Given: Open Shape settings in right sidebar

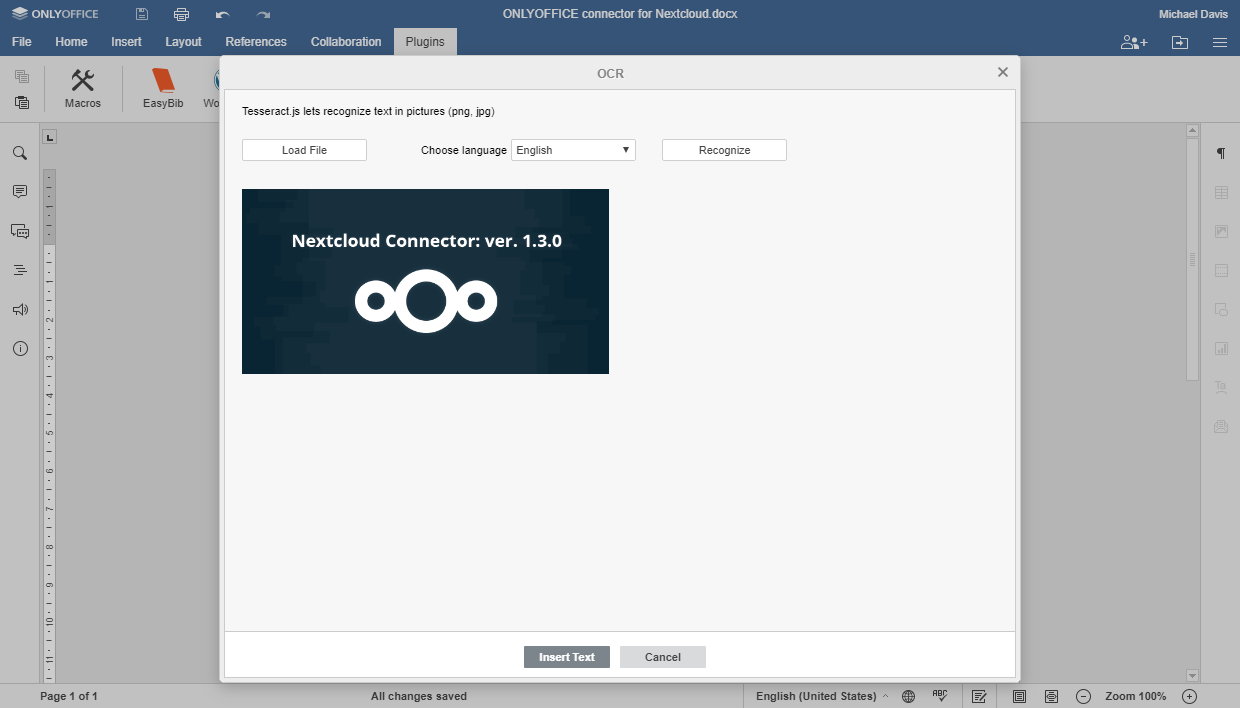Looking at the screenshot, I should (1221, 309).
